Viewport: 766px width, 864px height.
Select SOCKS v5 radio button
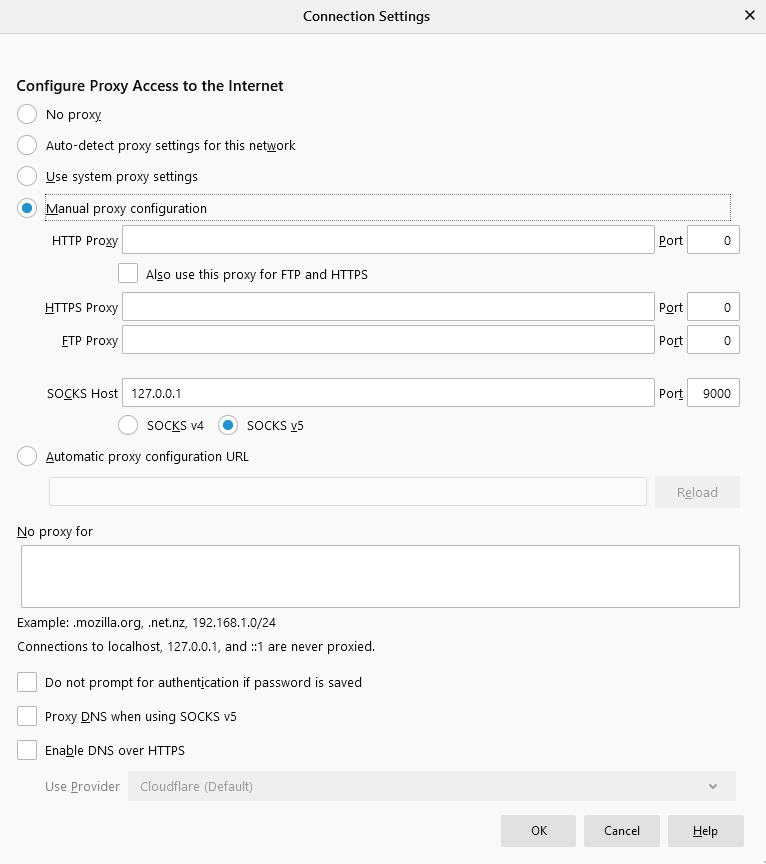[228, 425]
